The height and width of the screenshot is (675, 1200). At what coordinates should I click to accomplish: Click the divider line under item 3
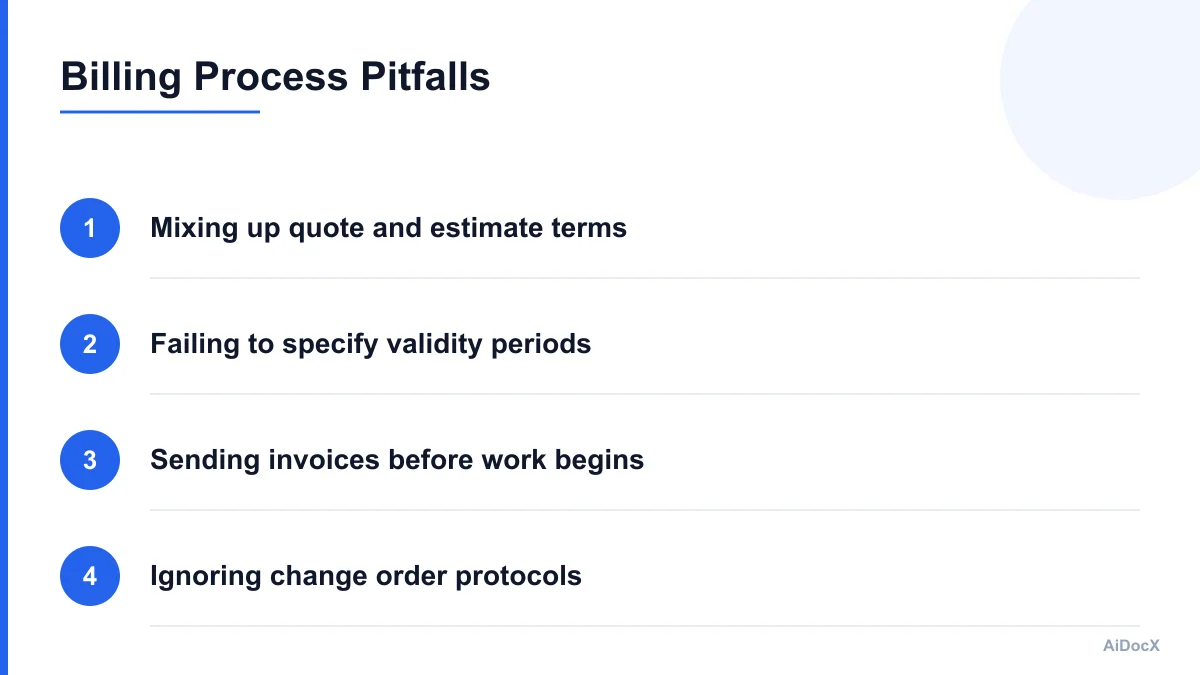tap(645, 510)
